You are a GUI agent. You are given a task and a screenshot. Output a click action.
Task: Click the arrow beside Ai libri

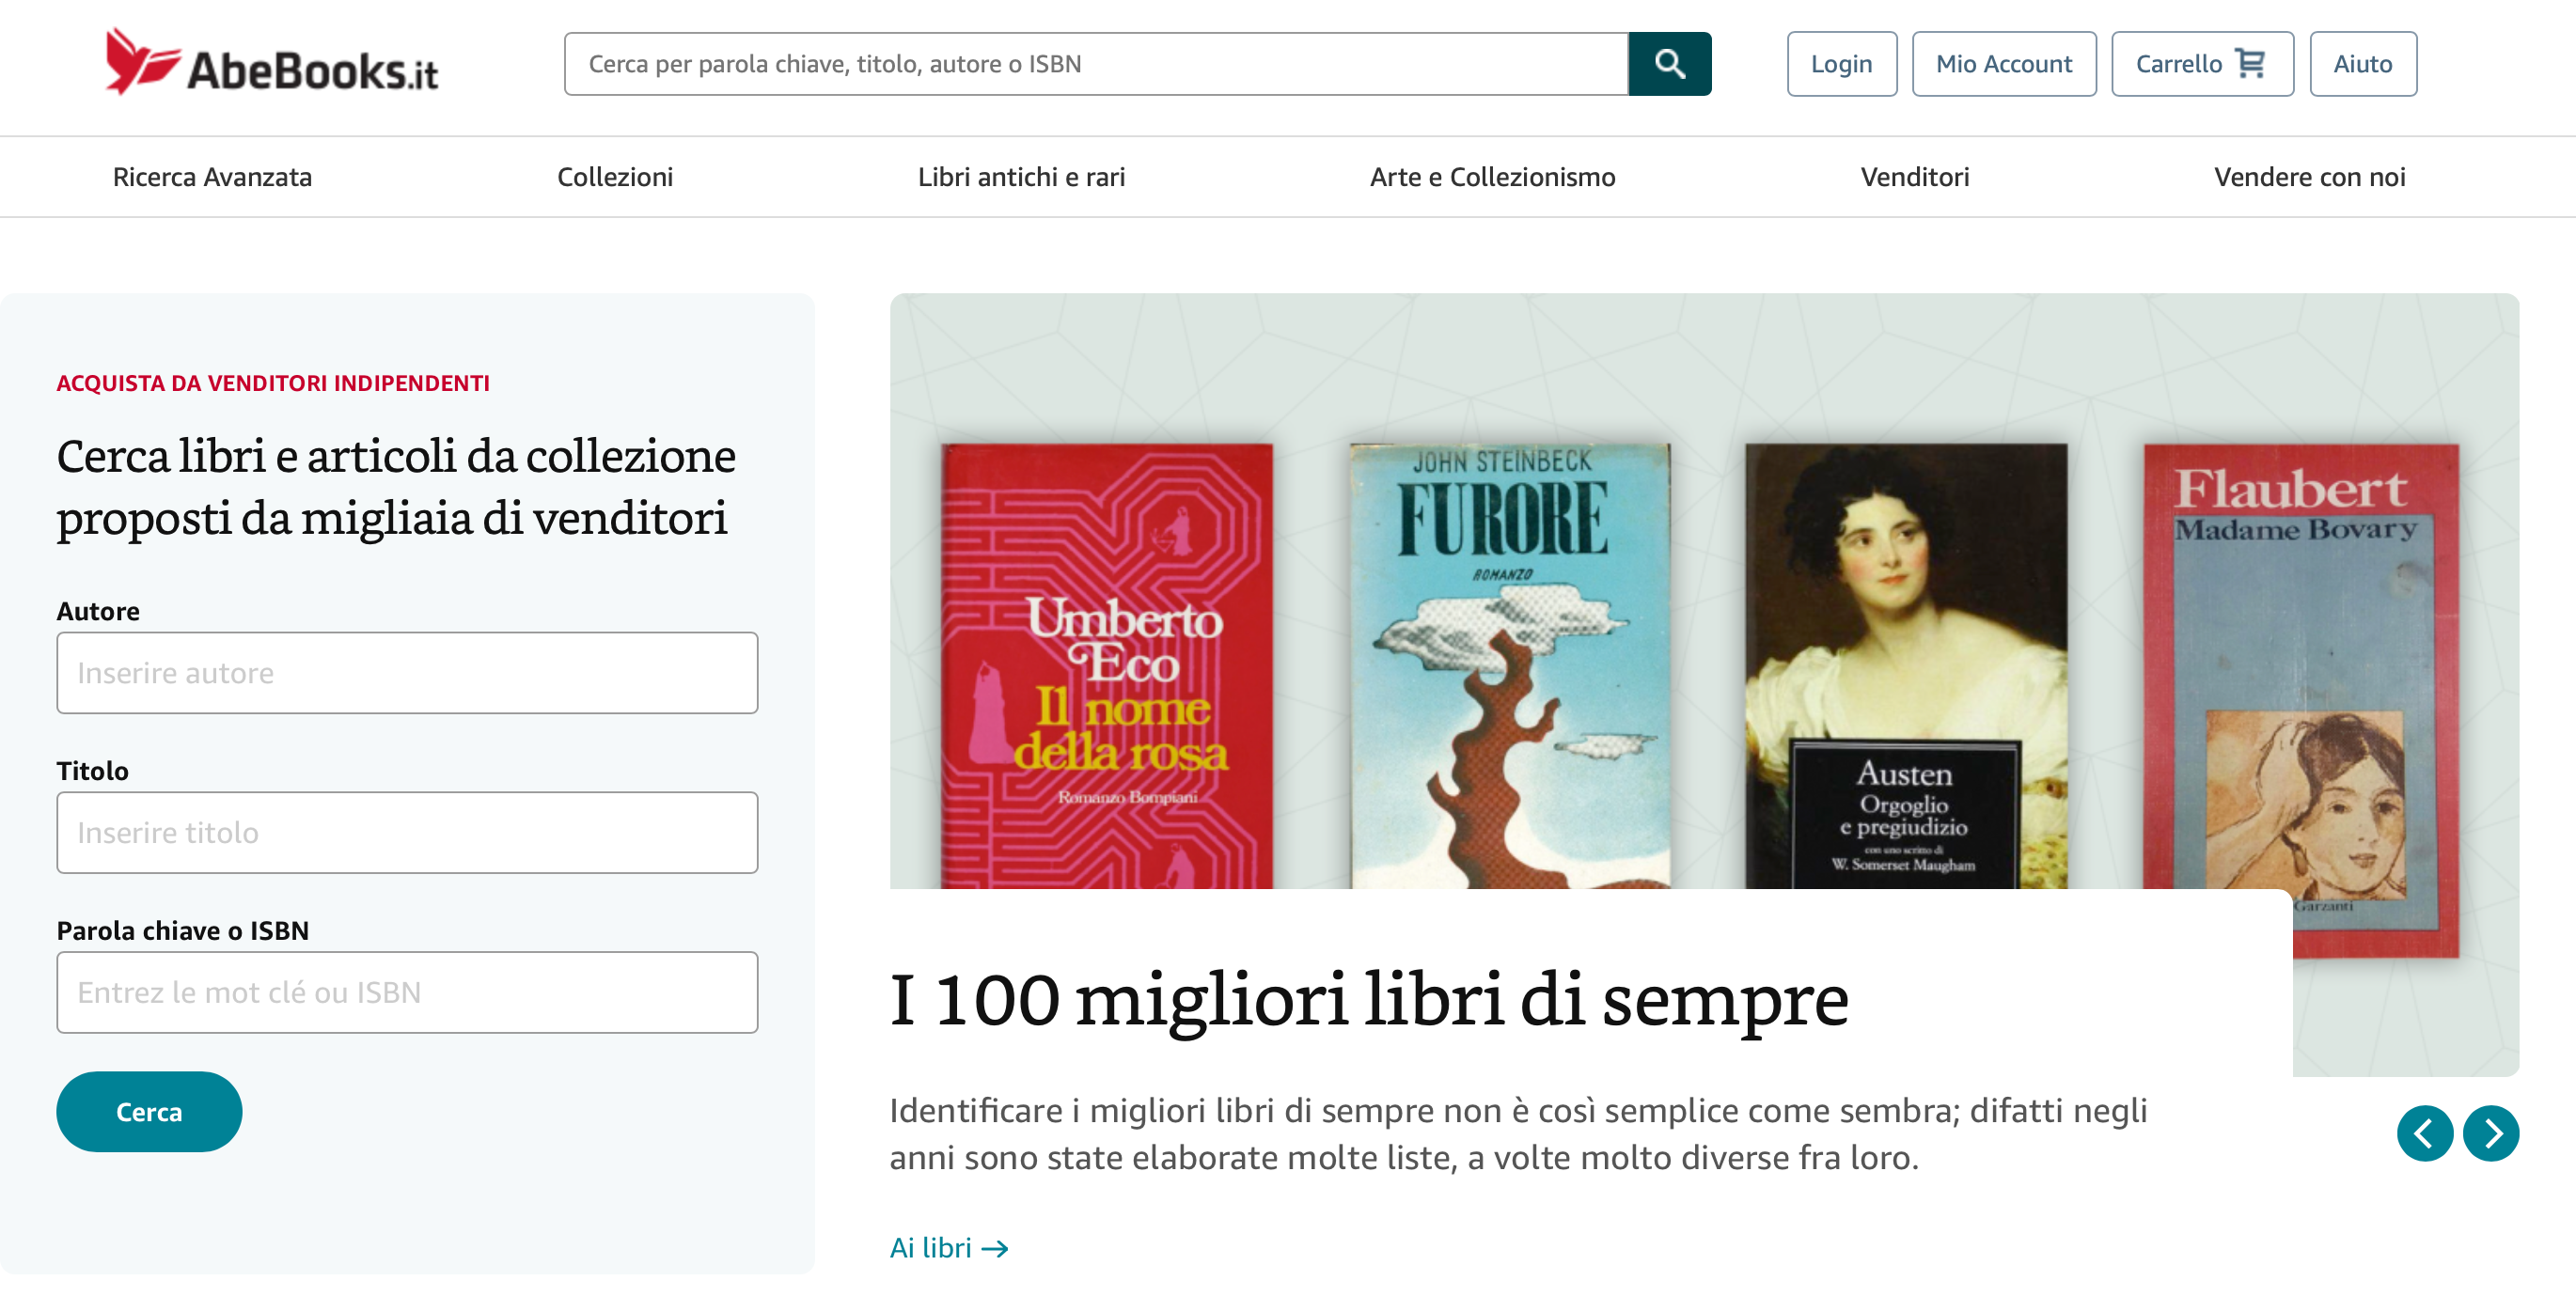995,1248
